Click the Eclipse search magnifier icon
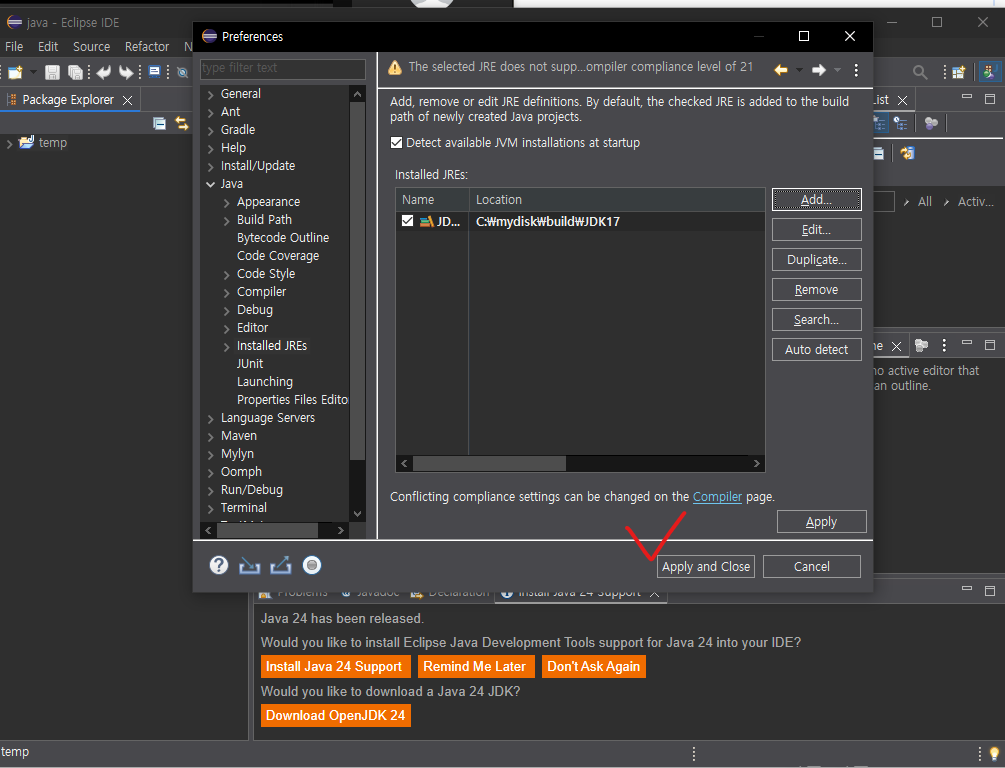1005x768 pixels. (920, 72)
